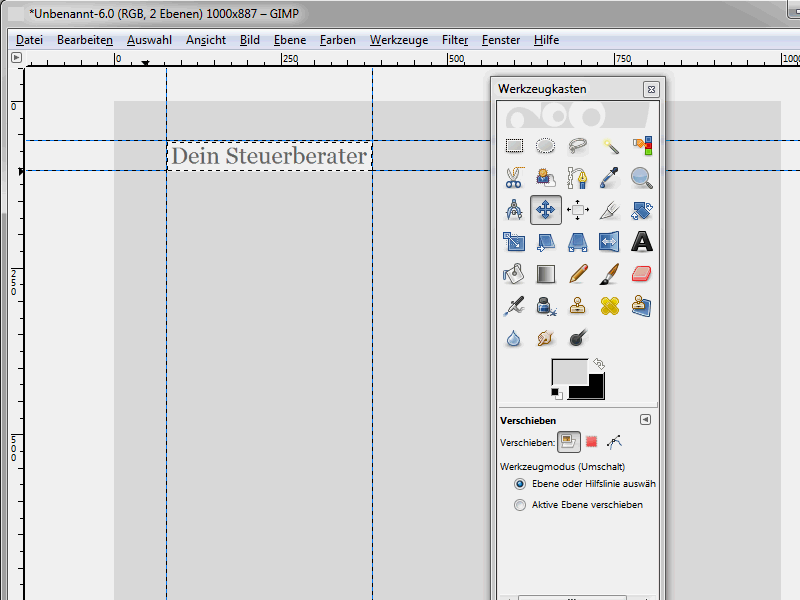Image resolution: width=800 pixels, height=600 pixels.
Task: Close the Werkzeugkasten panel
Action: coord(651,89)
